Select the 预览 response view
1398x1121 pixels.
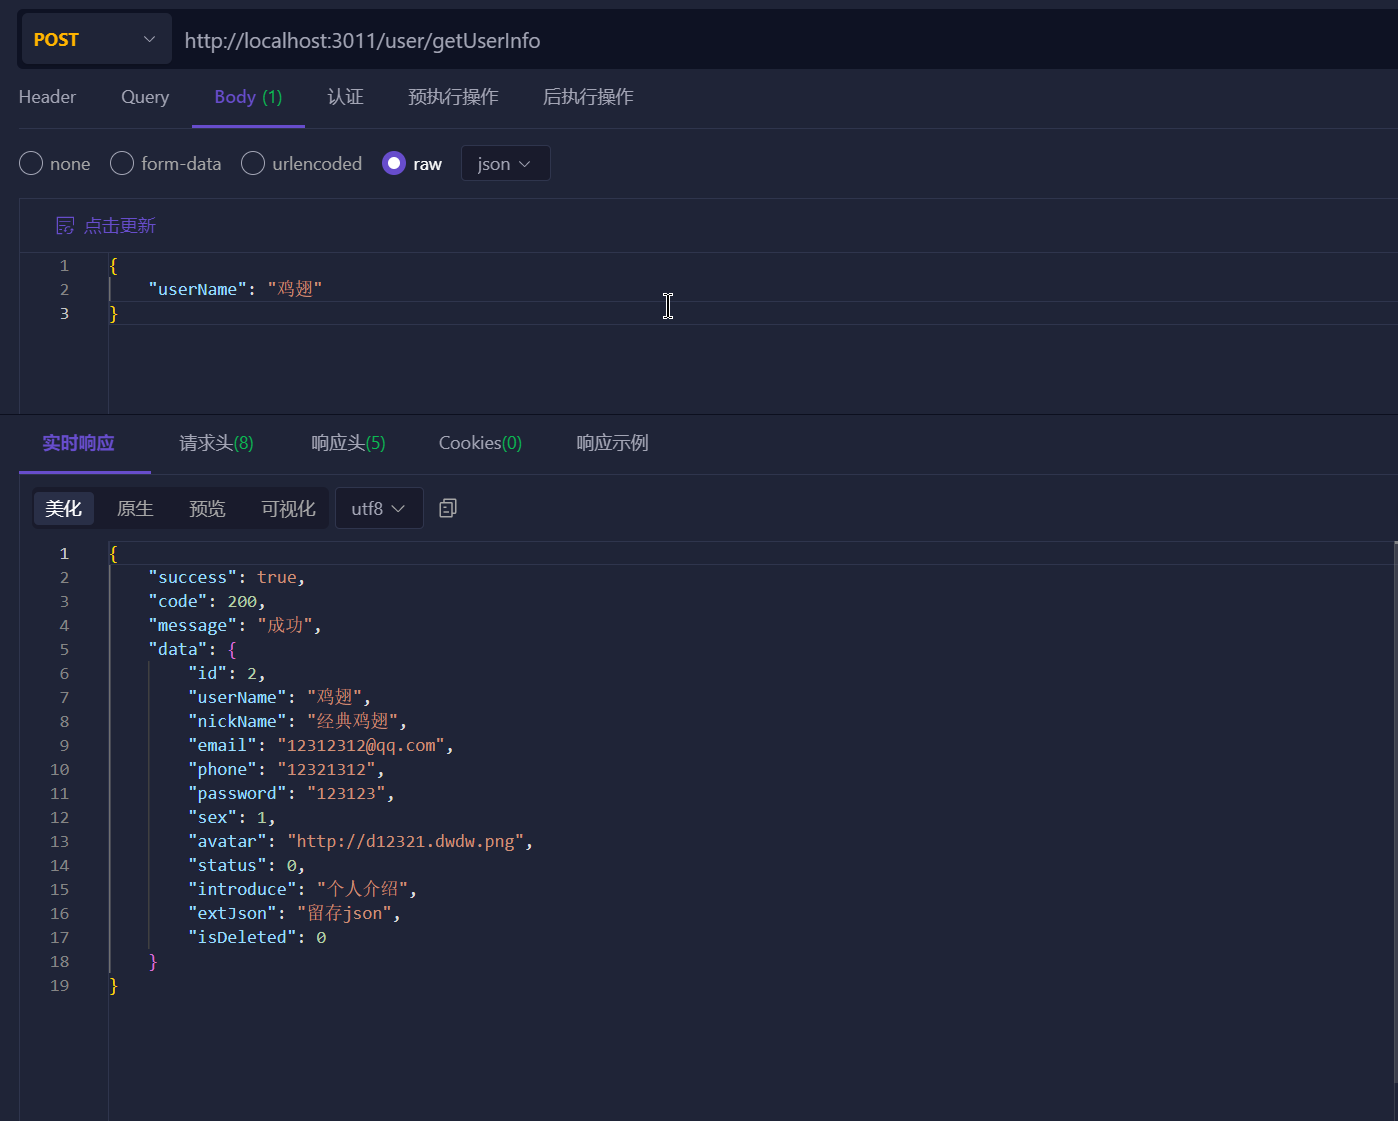[207, 508]
